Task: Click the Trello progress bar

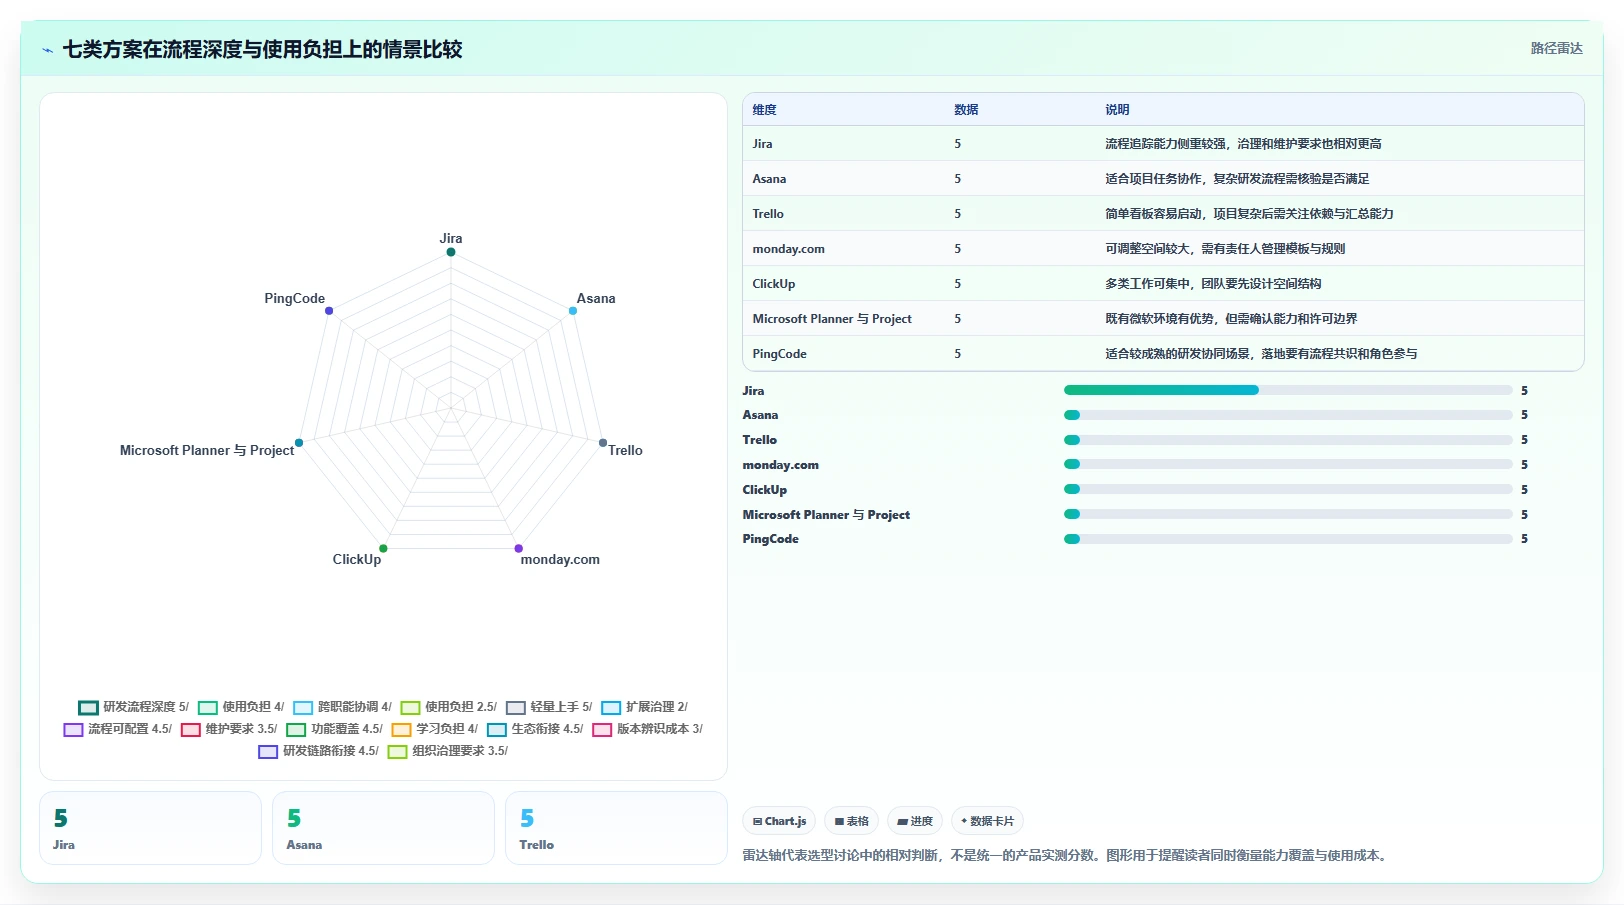Action: (1288, 440)
